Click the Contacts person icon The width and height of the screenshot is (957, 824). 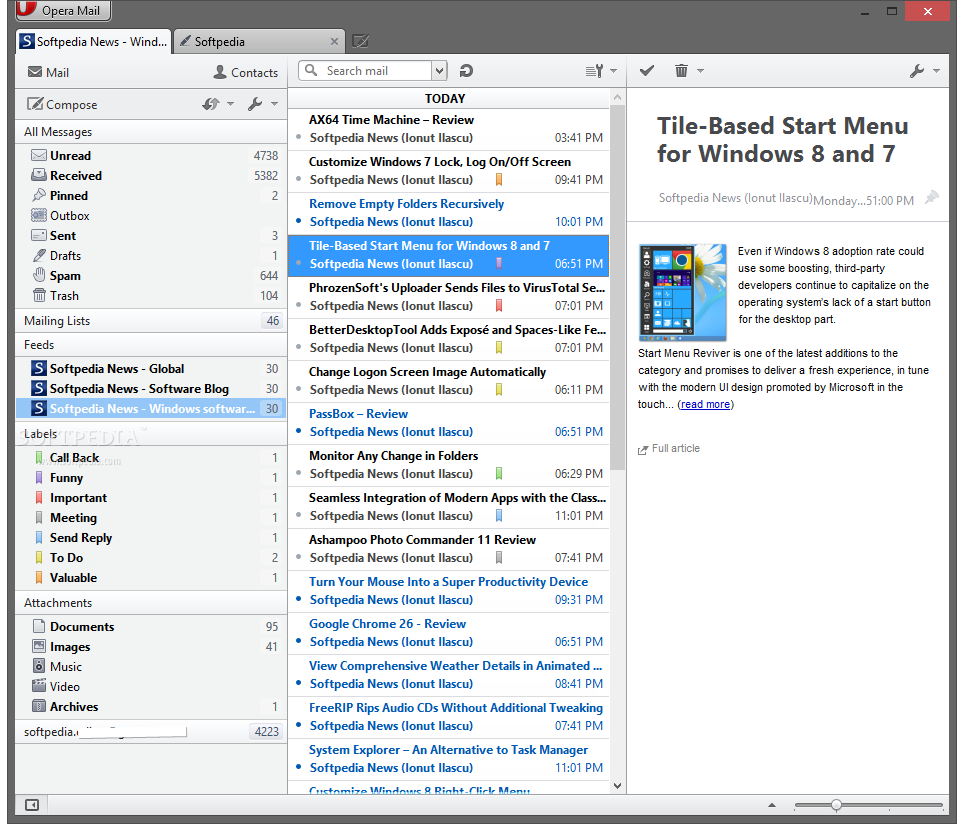[220, 72]
